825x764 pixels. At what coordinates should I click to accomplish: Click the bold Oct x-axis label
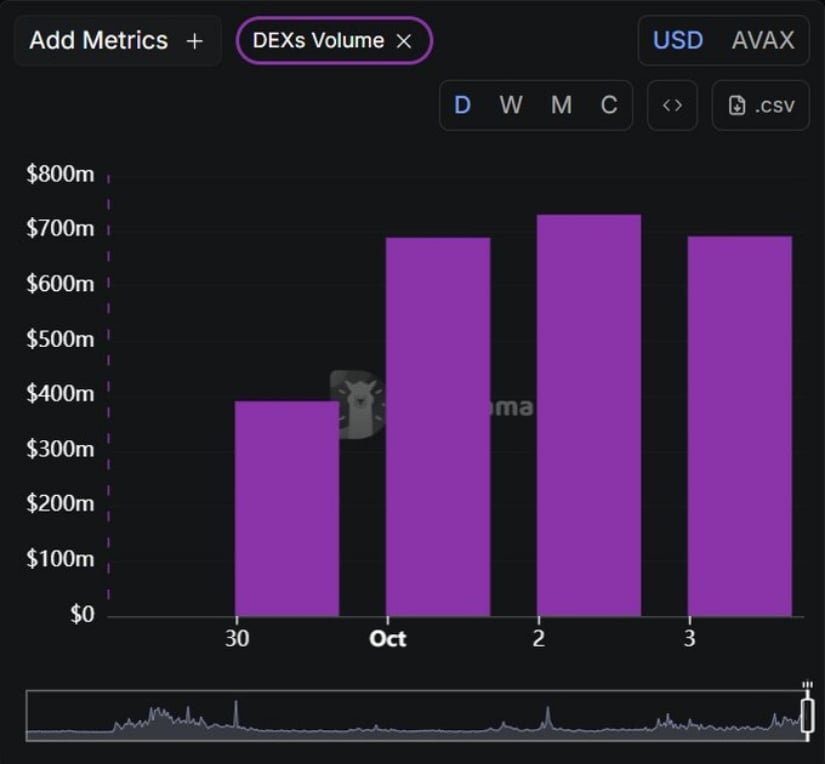click(x=387, y=638)
